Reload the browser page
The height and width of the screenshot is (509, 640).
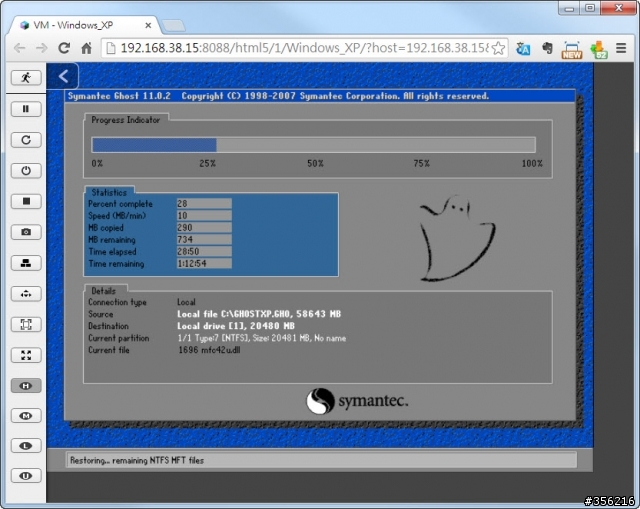coord(64,48)
